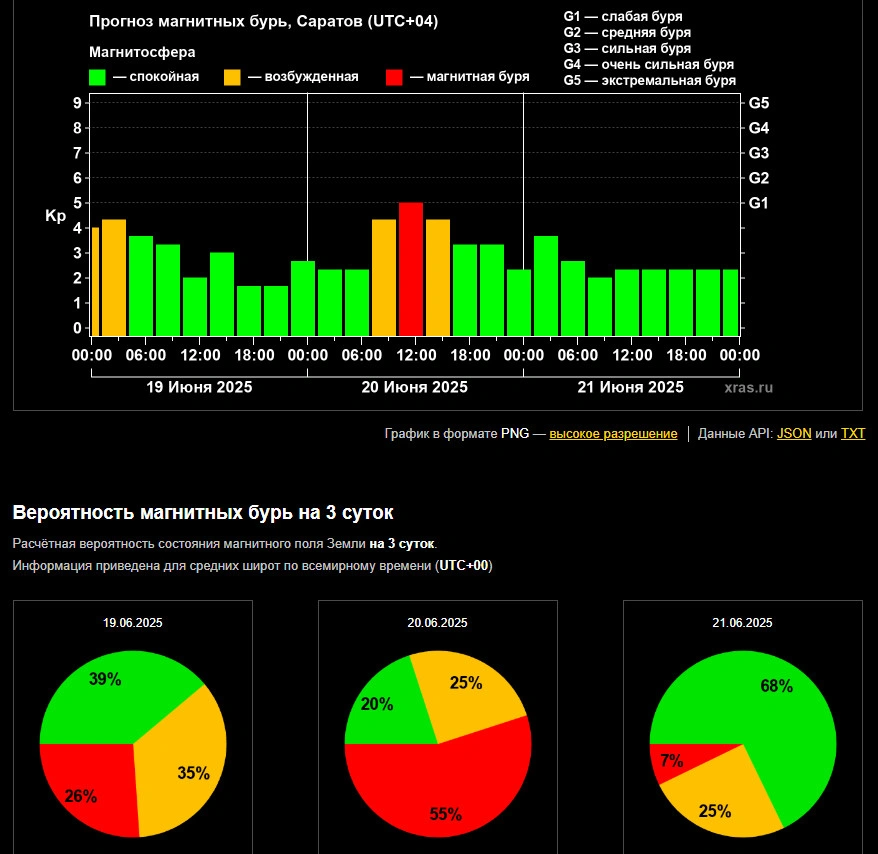Open the high resolution PNG link

(x=613, y=433)
